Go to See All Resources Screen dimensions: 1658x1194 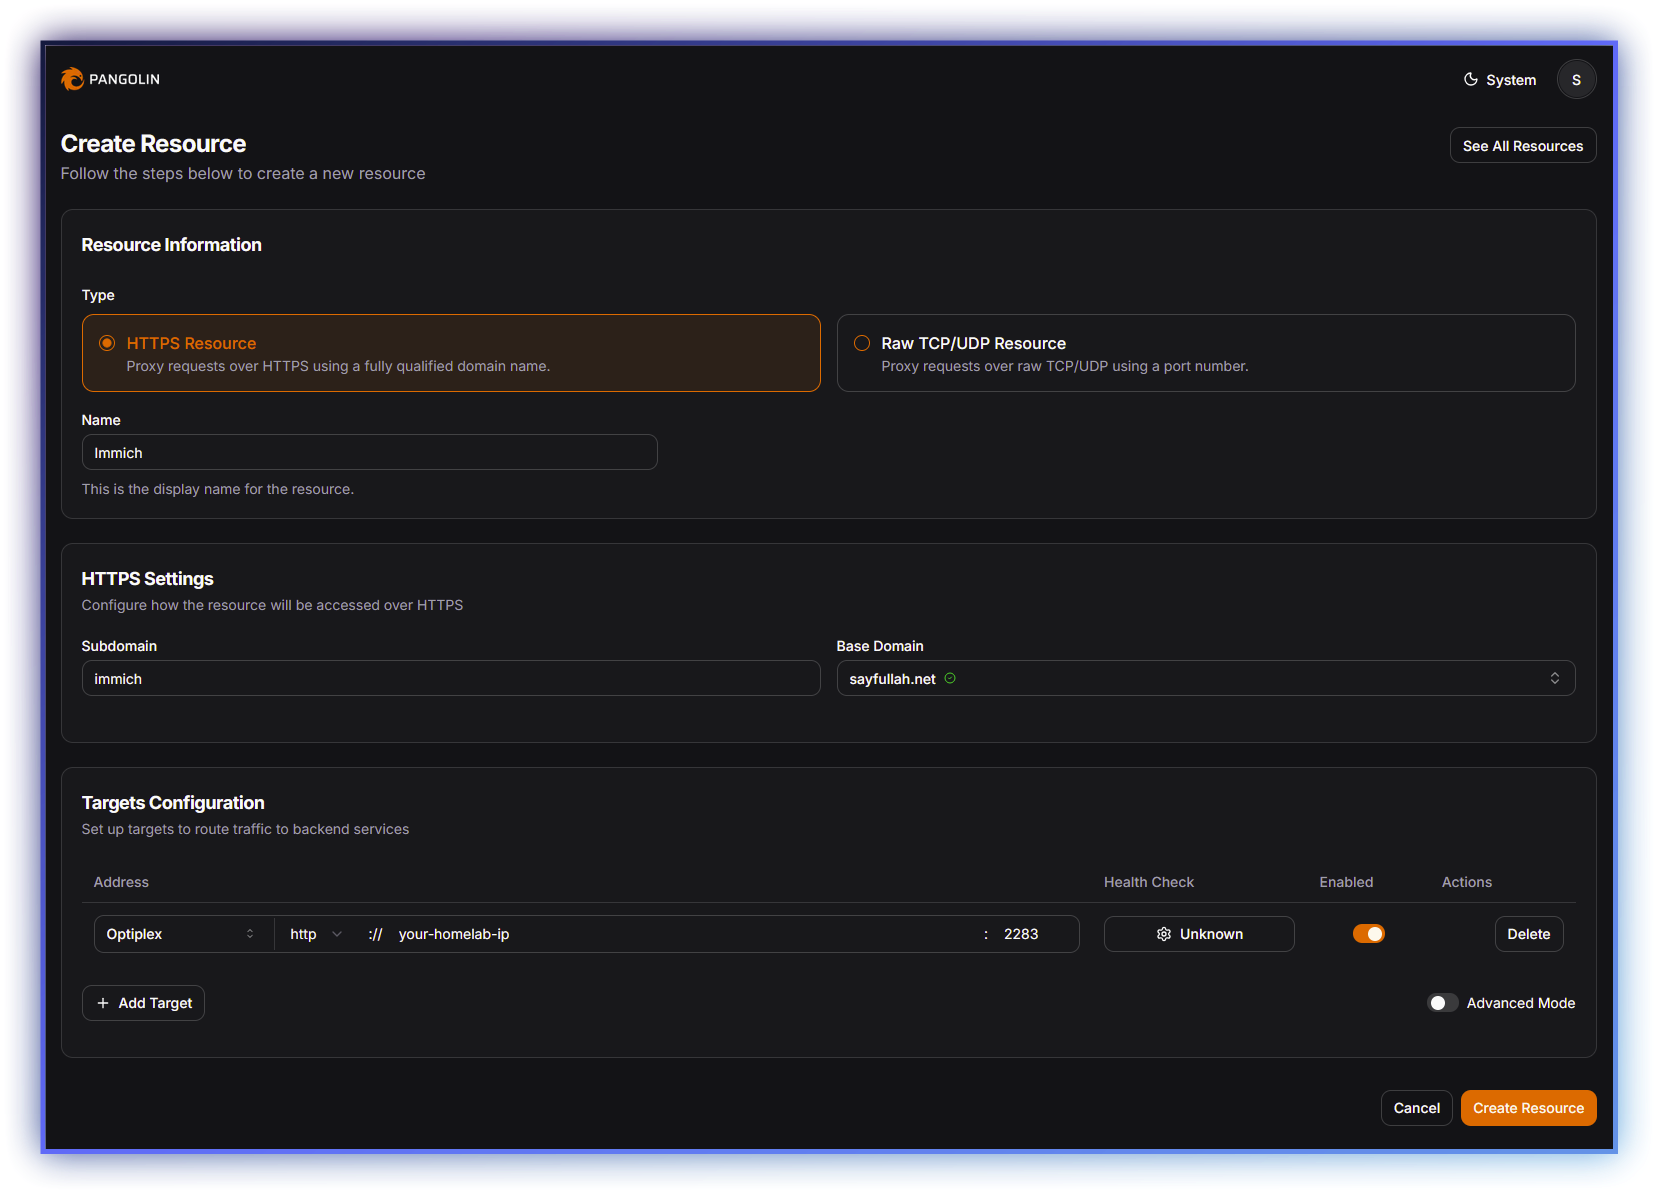click(1522, 146)
